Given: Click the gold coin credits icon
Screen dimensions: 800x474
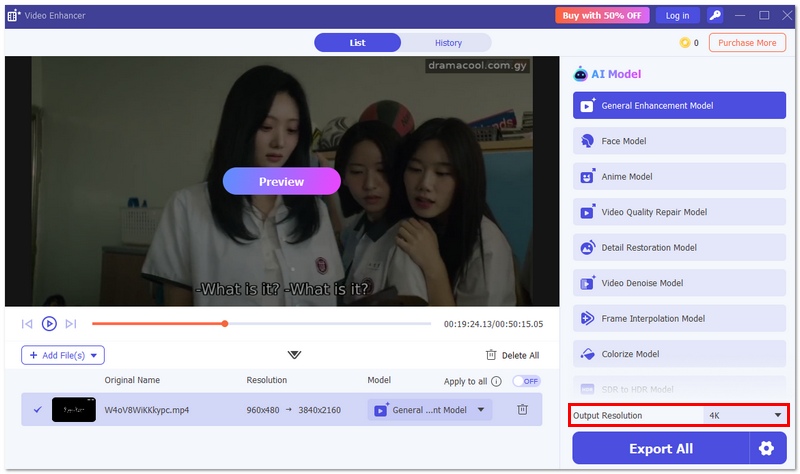Looking at the screenshot, I should (685, 43).
